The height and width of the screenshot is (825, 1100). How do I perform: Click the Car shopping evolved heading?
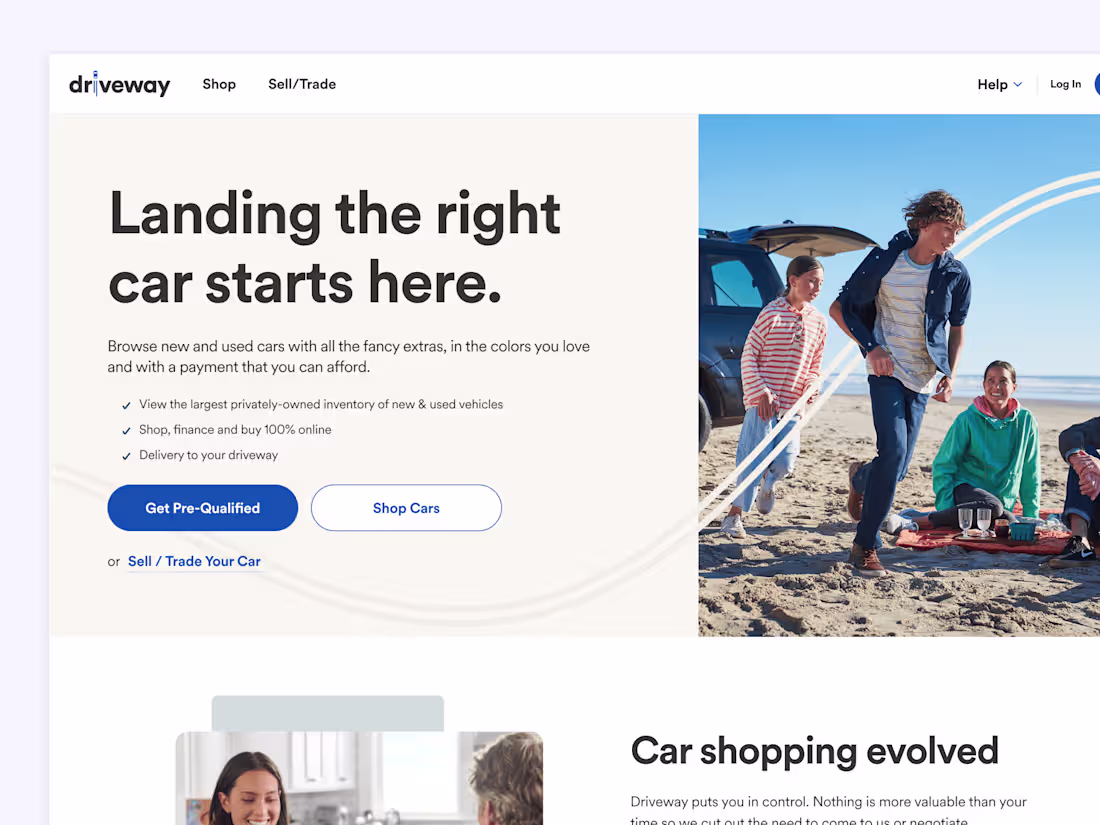point(814,751)
